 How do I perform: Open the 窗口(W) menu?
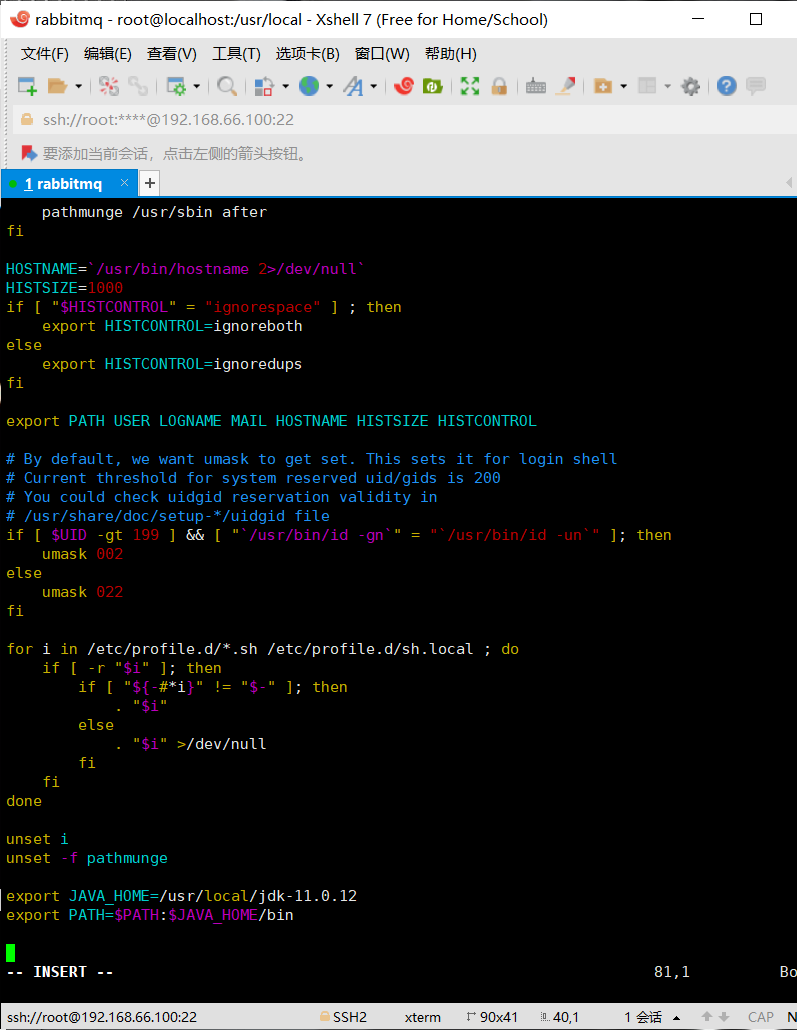pos(382,54)
